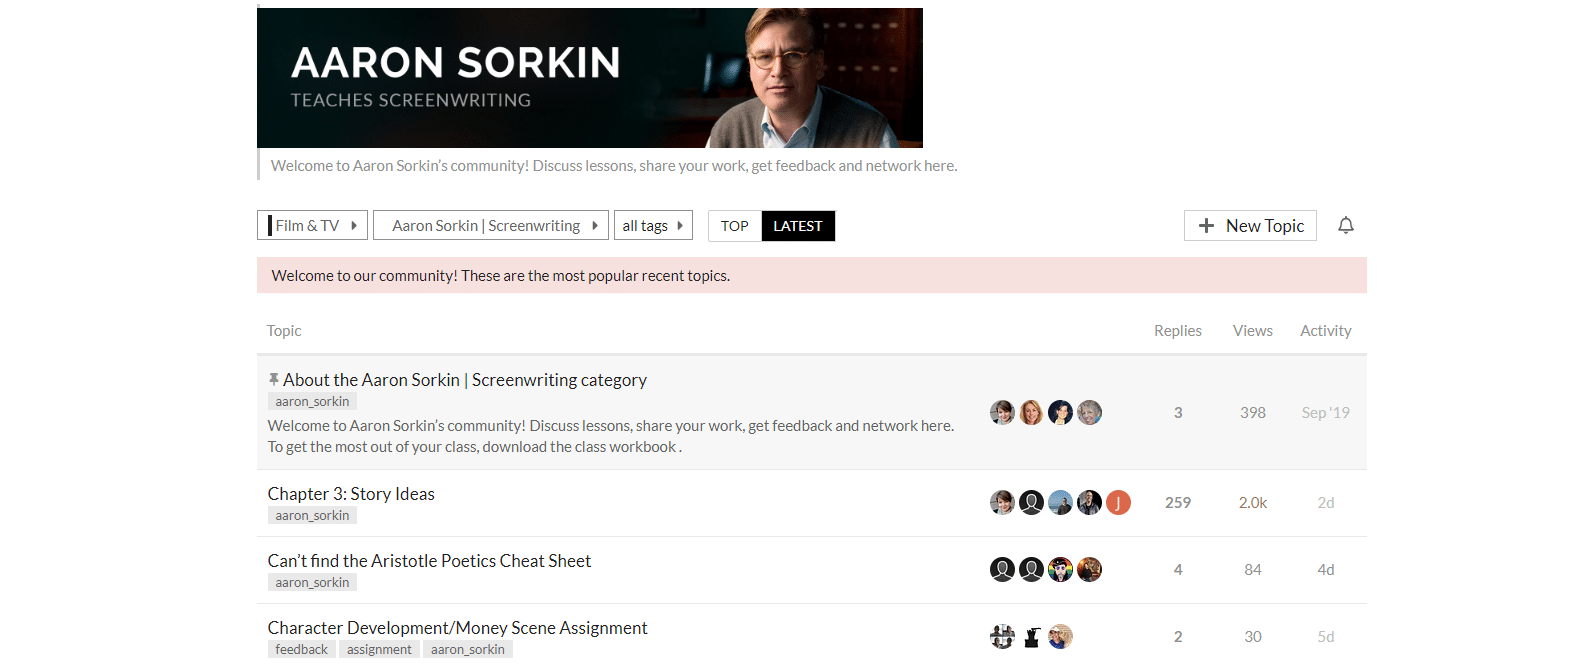Screen dimensions: 1570x665
Task: Click the feedback tag
Action: click(x=301, y=650)
